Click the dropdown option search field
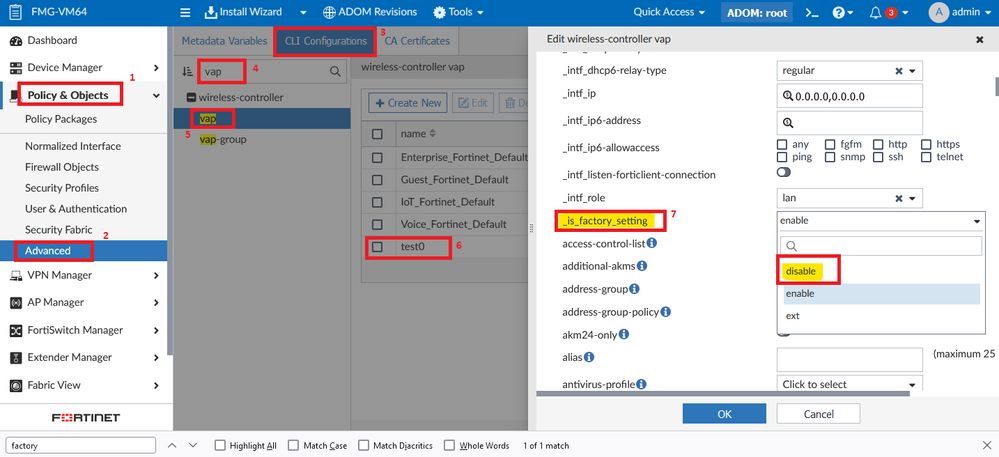This screenshot has width=999, height=457. tap(882, 246)
